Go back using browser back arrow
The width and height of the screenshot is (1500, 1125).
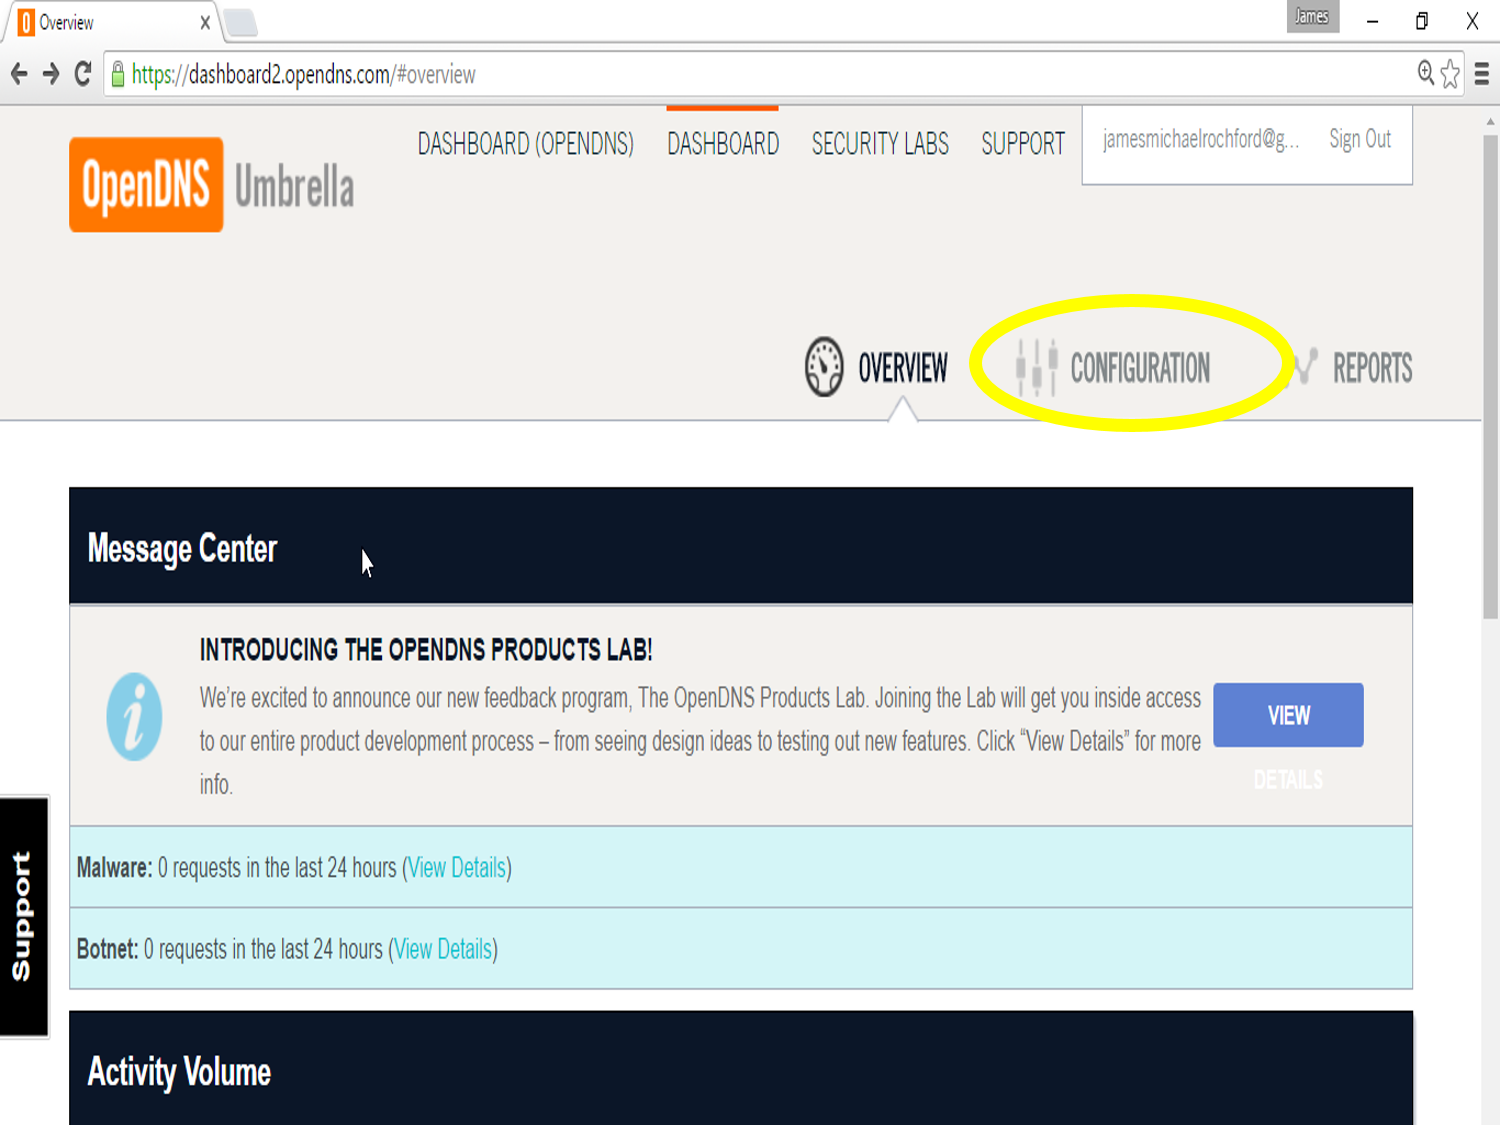pyautogui.click(x=19, y=74)
